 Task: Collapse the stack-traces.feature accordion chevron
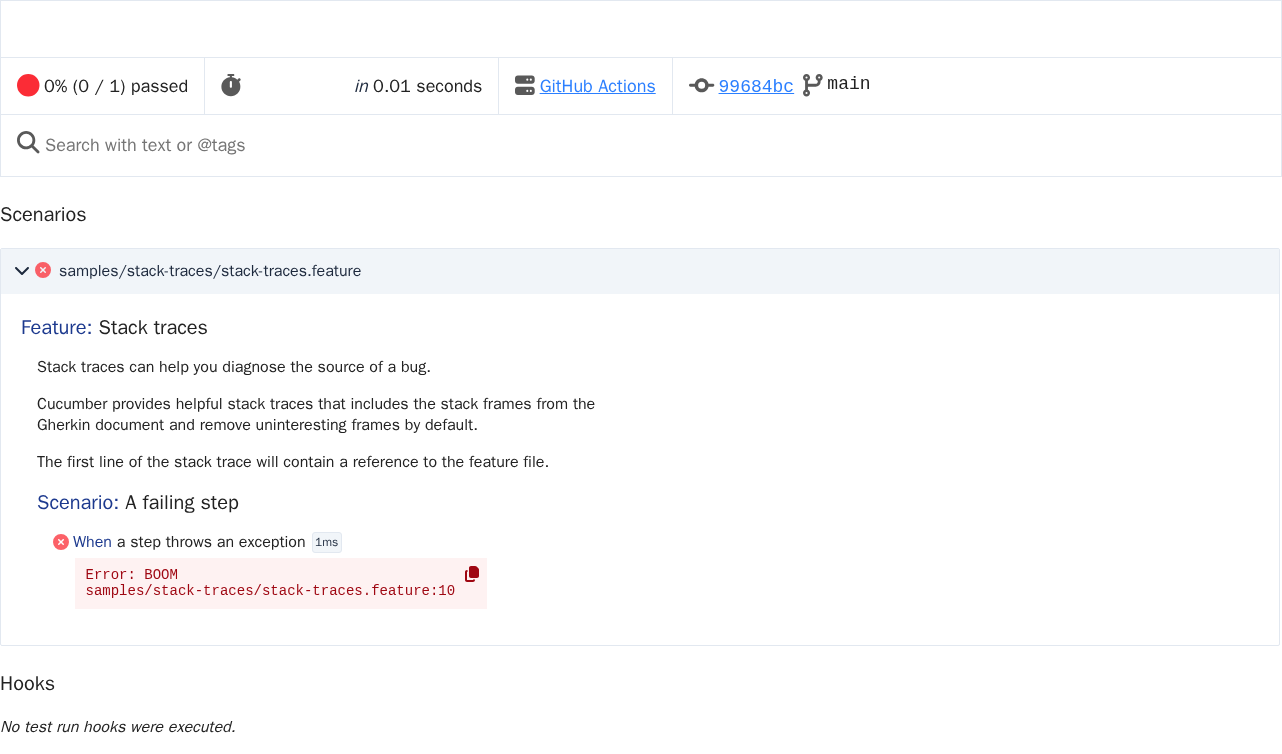pos(22,271)
